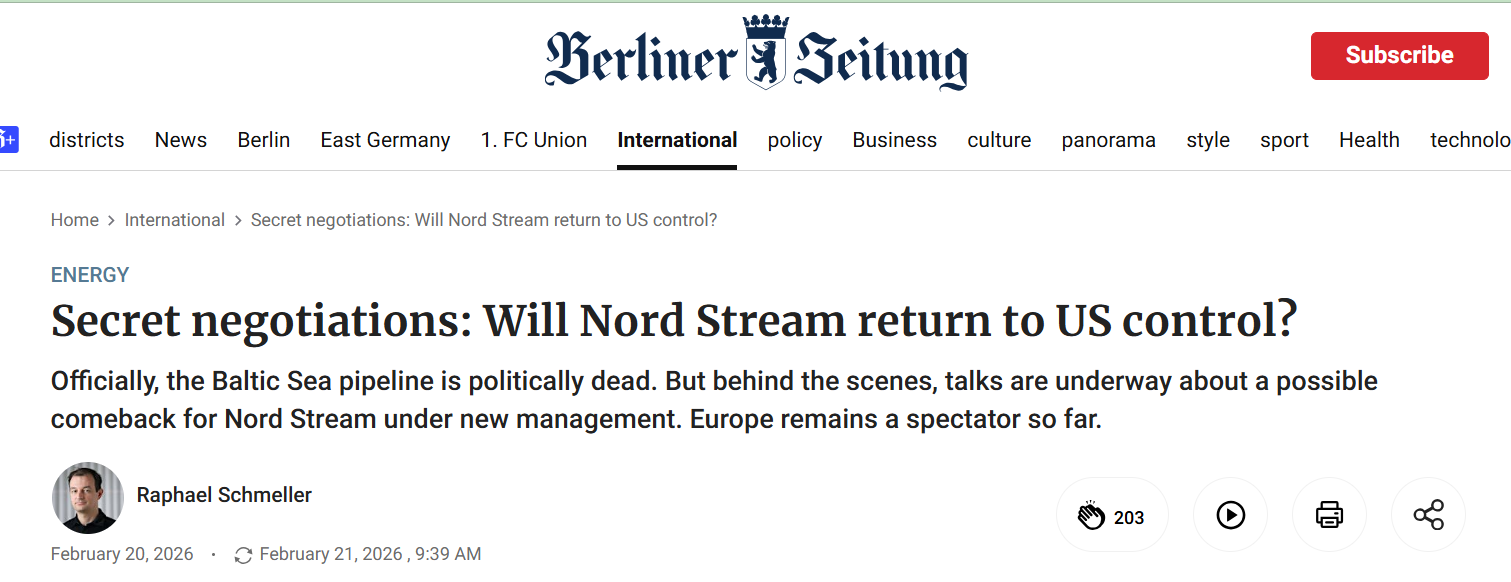
Task: Click the blue plus icon at left edge
Action: [x=8, y=140]
